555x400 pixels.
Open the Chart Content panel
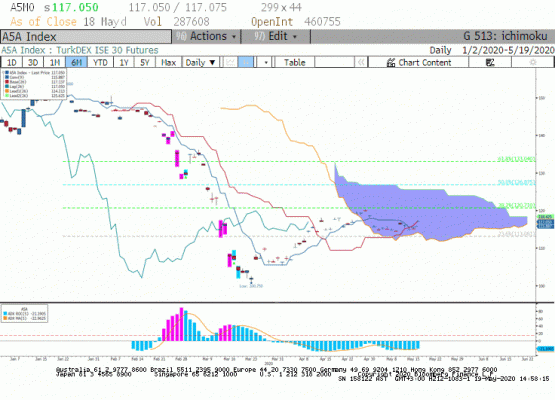coord(419,63)
